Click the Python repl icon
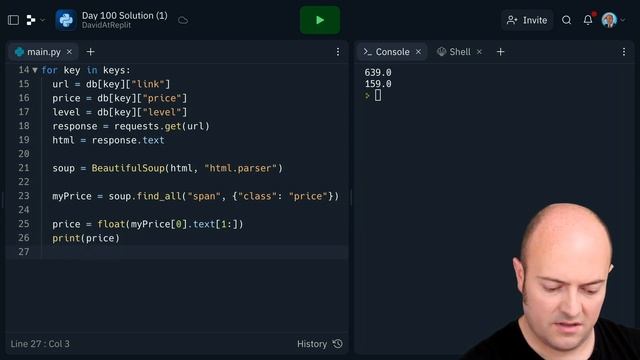Screen dimensions: 640x360 66,20
